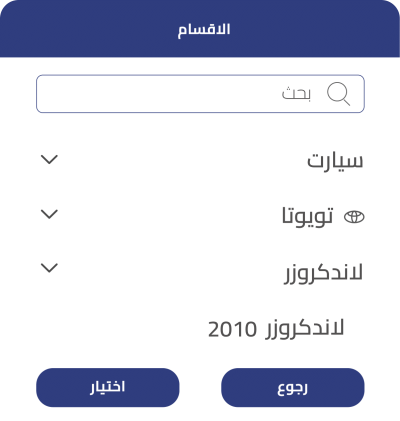Open the لاندكروزر row dropdown
Image resolution: width=400 pixels, height=421 pixels.
[201, 273]
